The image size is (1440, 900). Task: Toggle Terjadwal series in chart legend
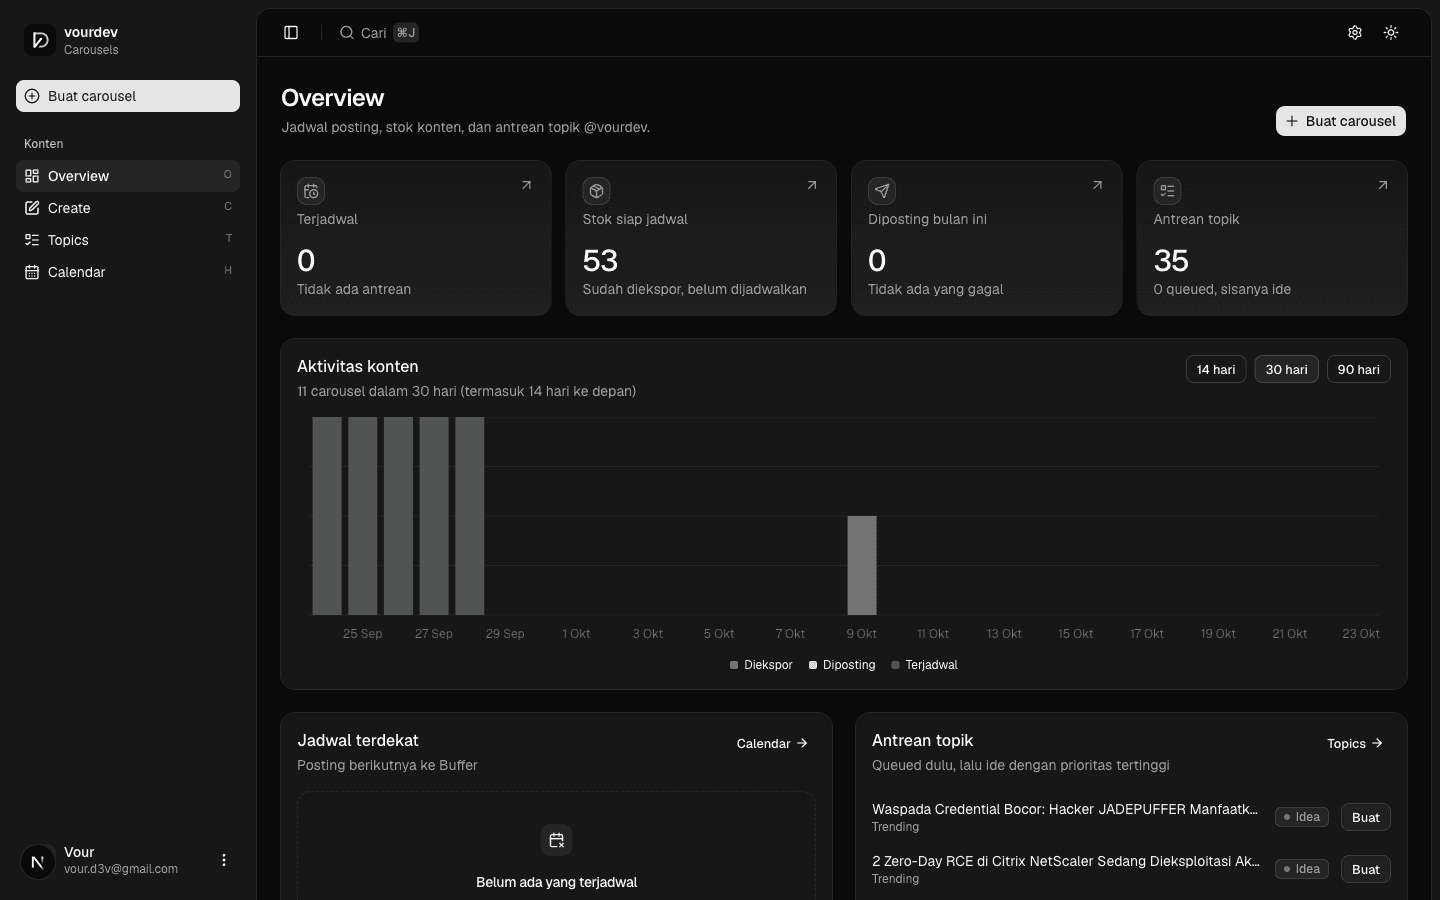[925, 665]
